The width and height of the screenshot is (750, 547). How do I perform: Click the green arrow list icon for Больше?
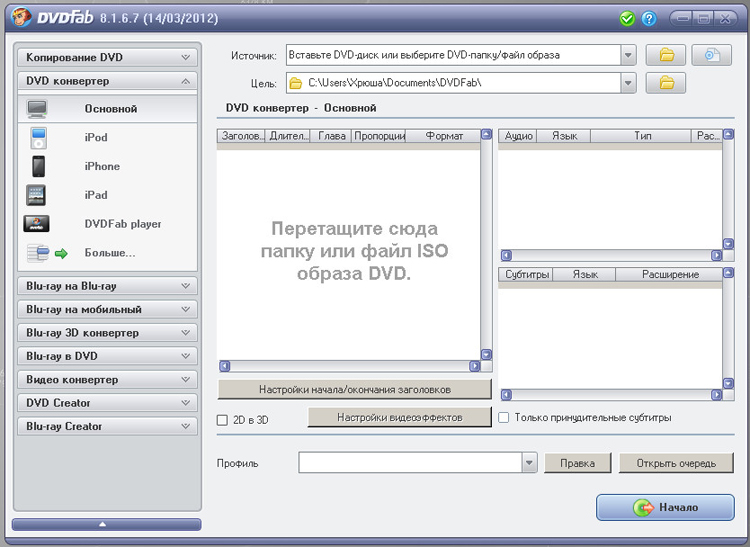(x=47, y=253)
